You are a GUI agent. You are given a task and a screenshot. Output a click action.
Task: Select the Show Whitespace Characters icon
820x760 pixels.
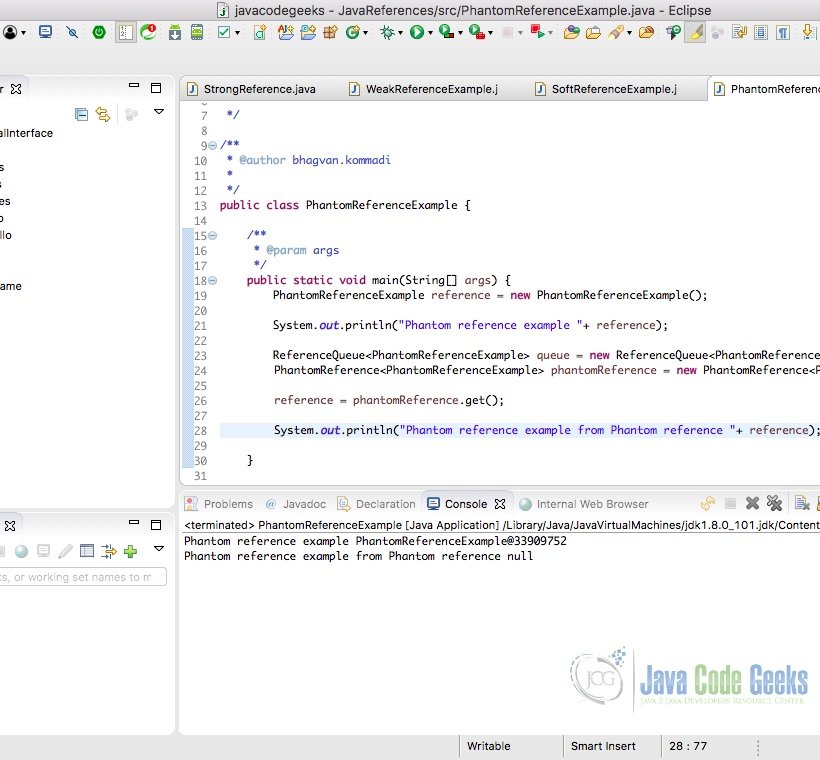click(x=782, y=33)
